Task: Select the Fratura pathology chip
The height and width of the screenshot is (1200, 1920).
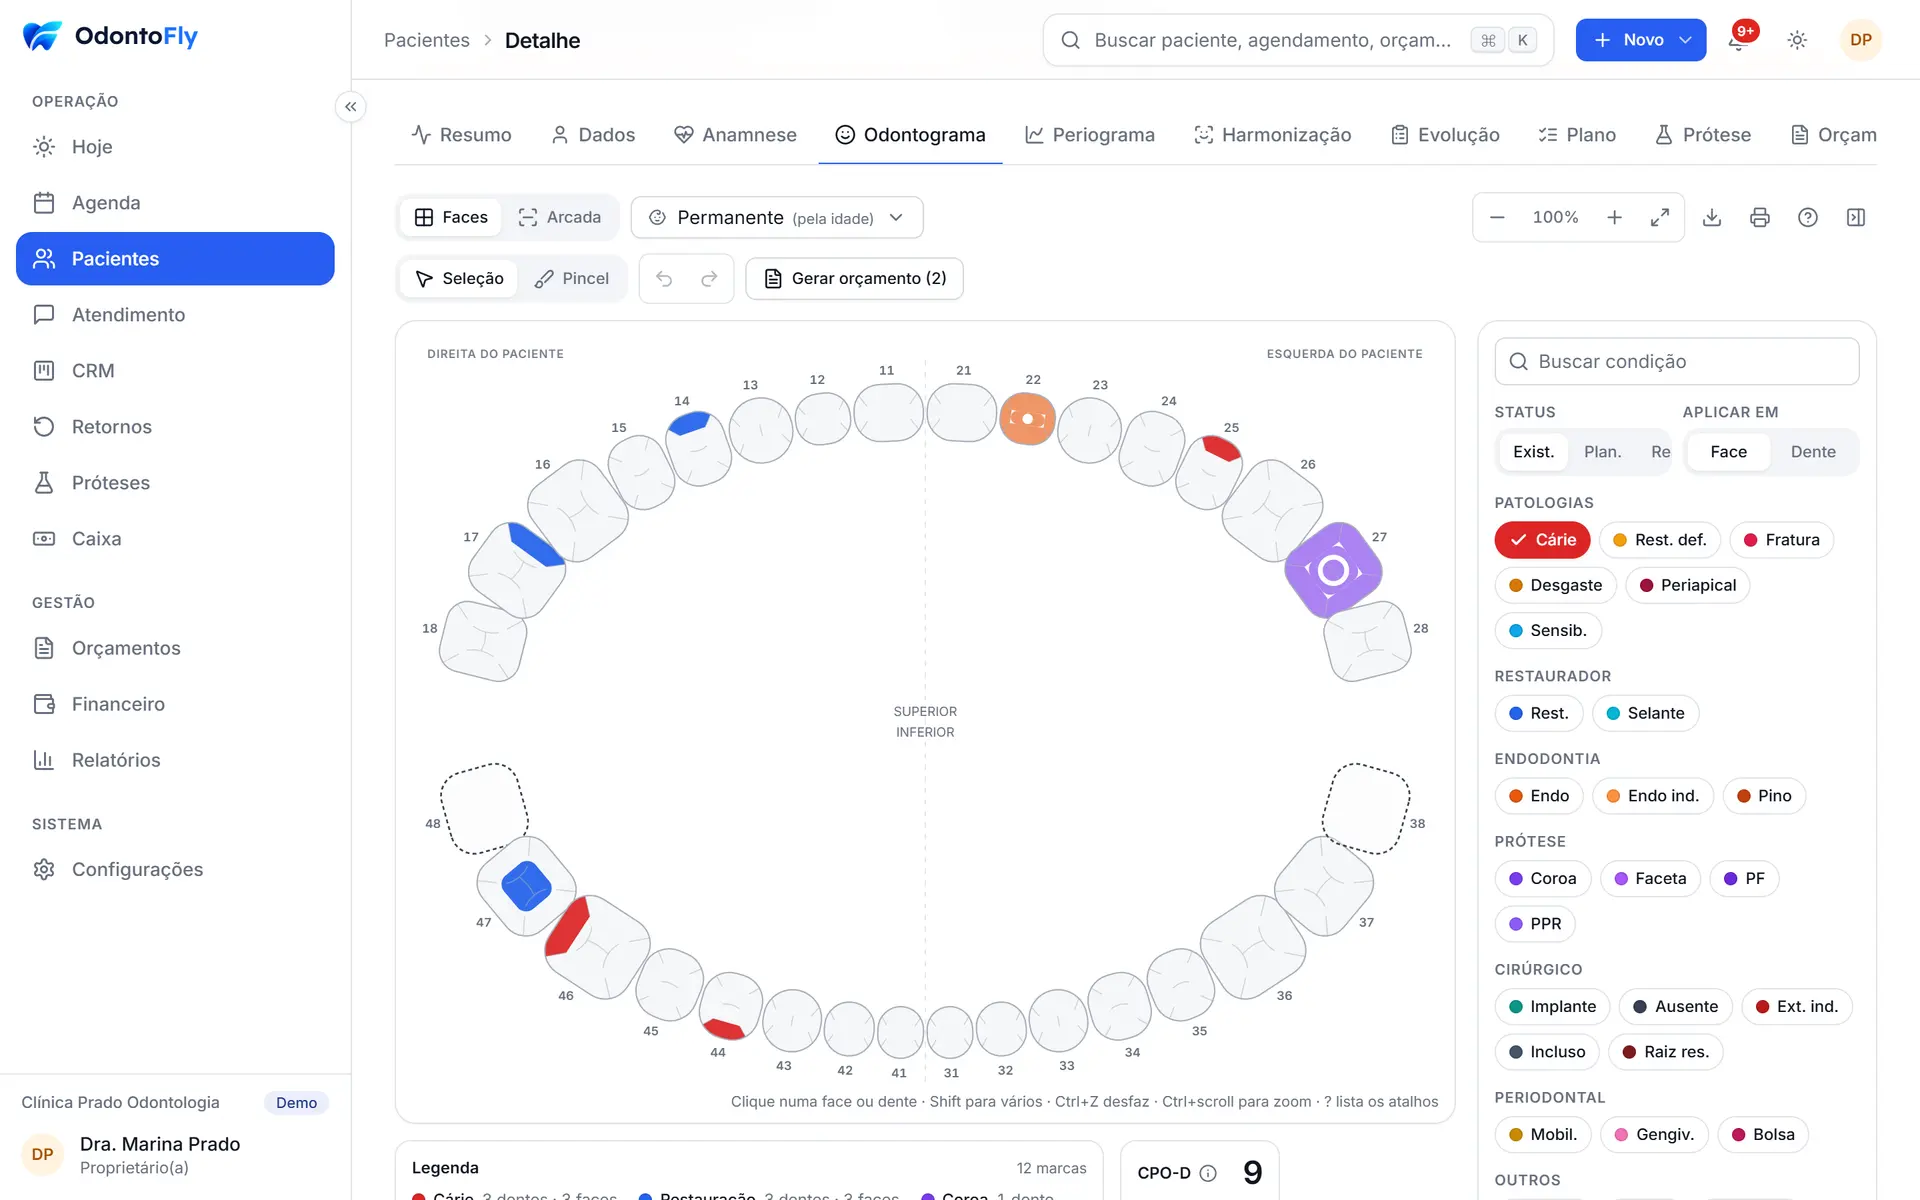Action: pyautogui.click(x=1781, y=540)
